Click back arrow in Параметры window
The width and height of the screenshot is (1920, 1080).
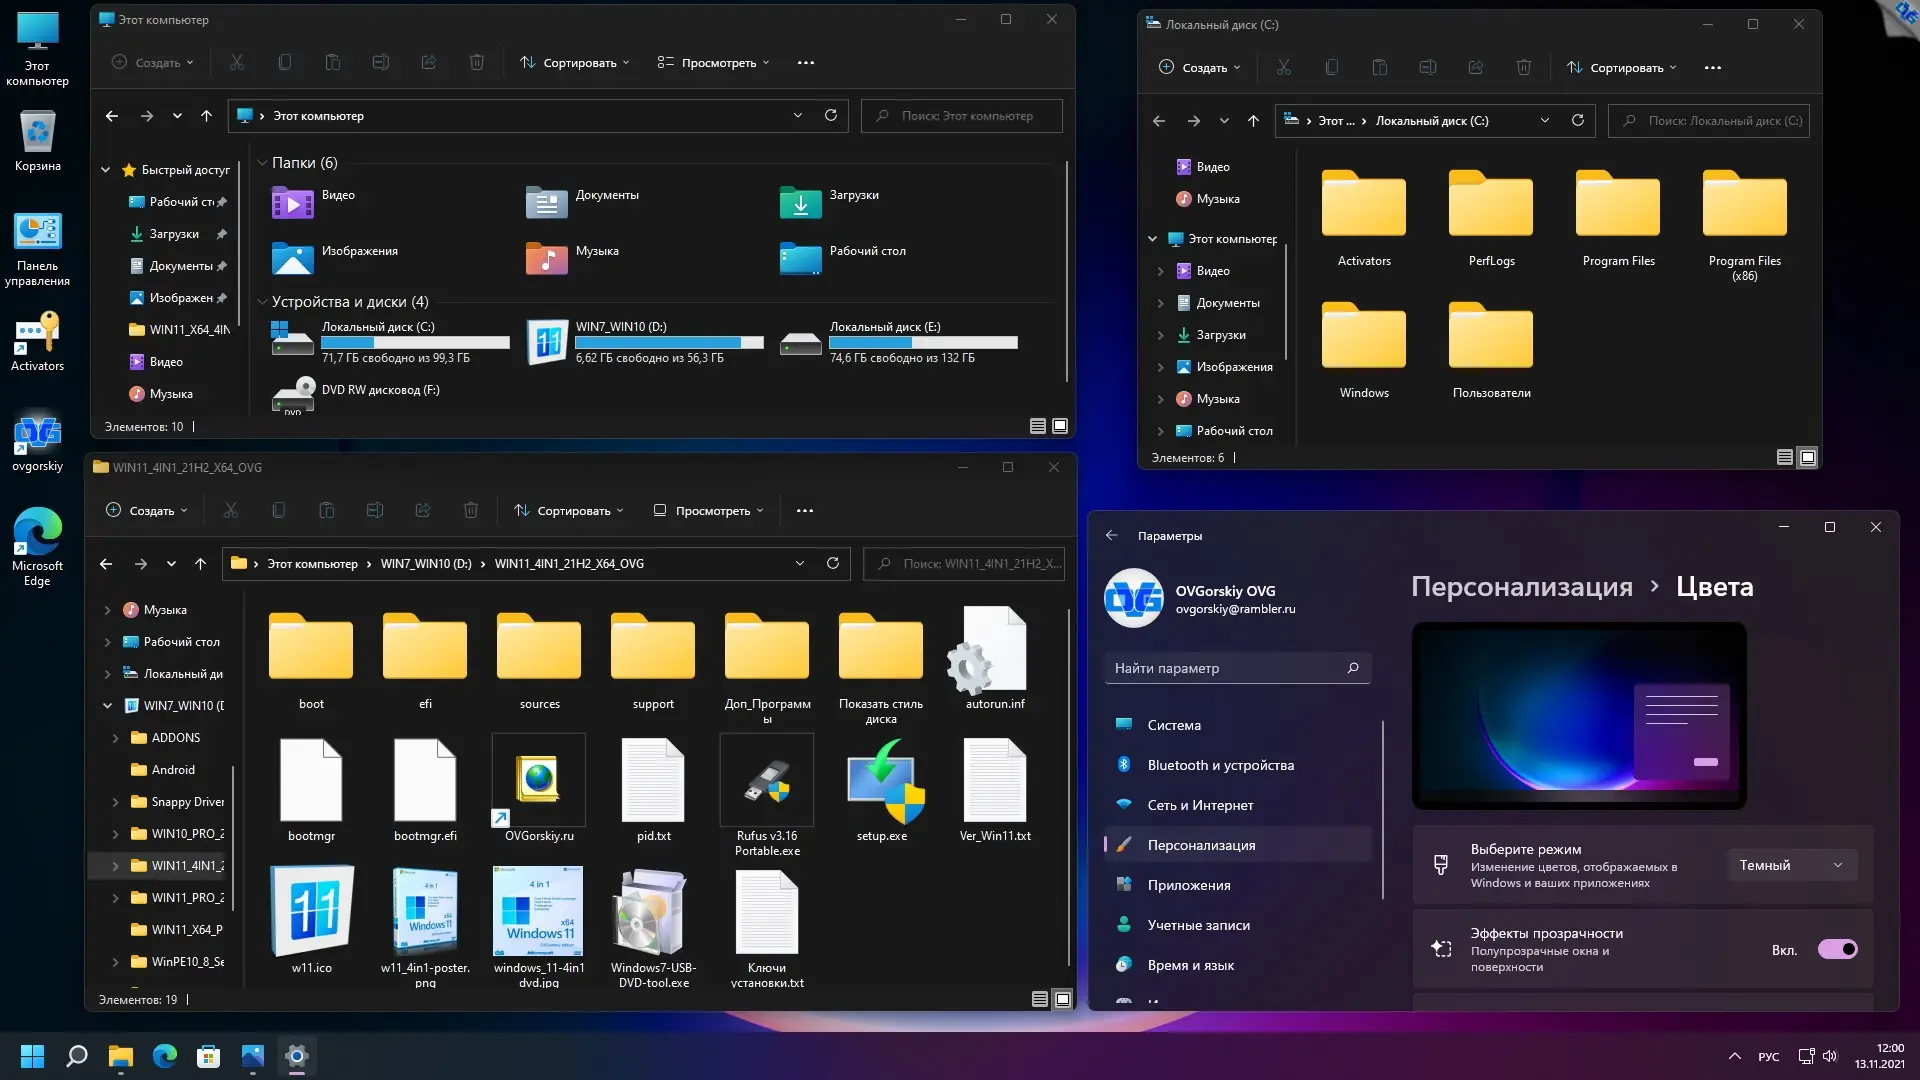1112,536
